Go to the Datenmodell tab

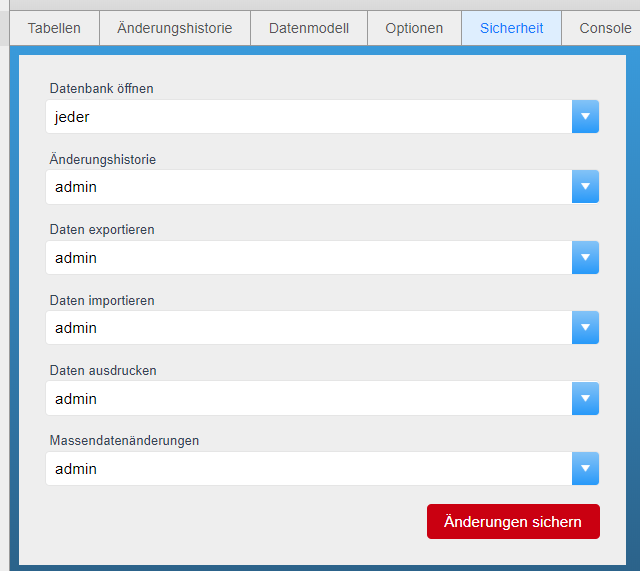point(308,28)
